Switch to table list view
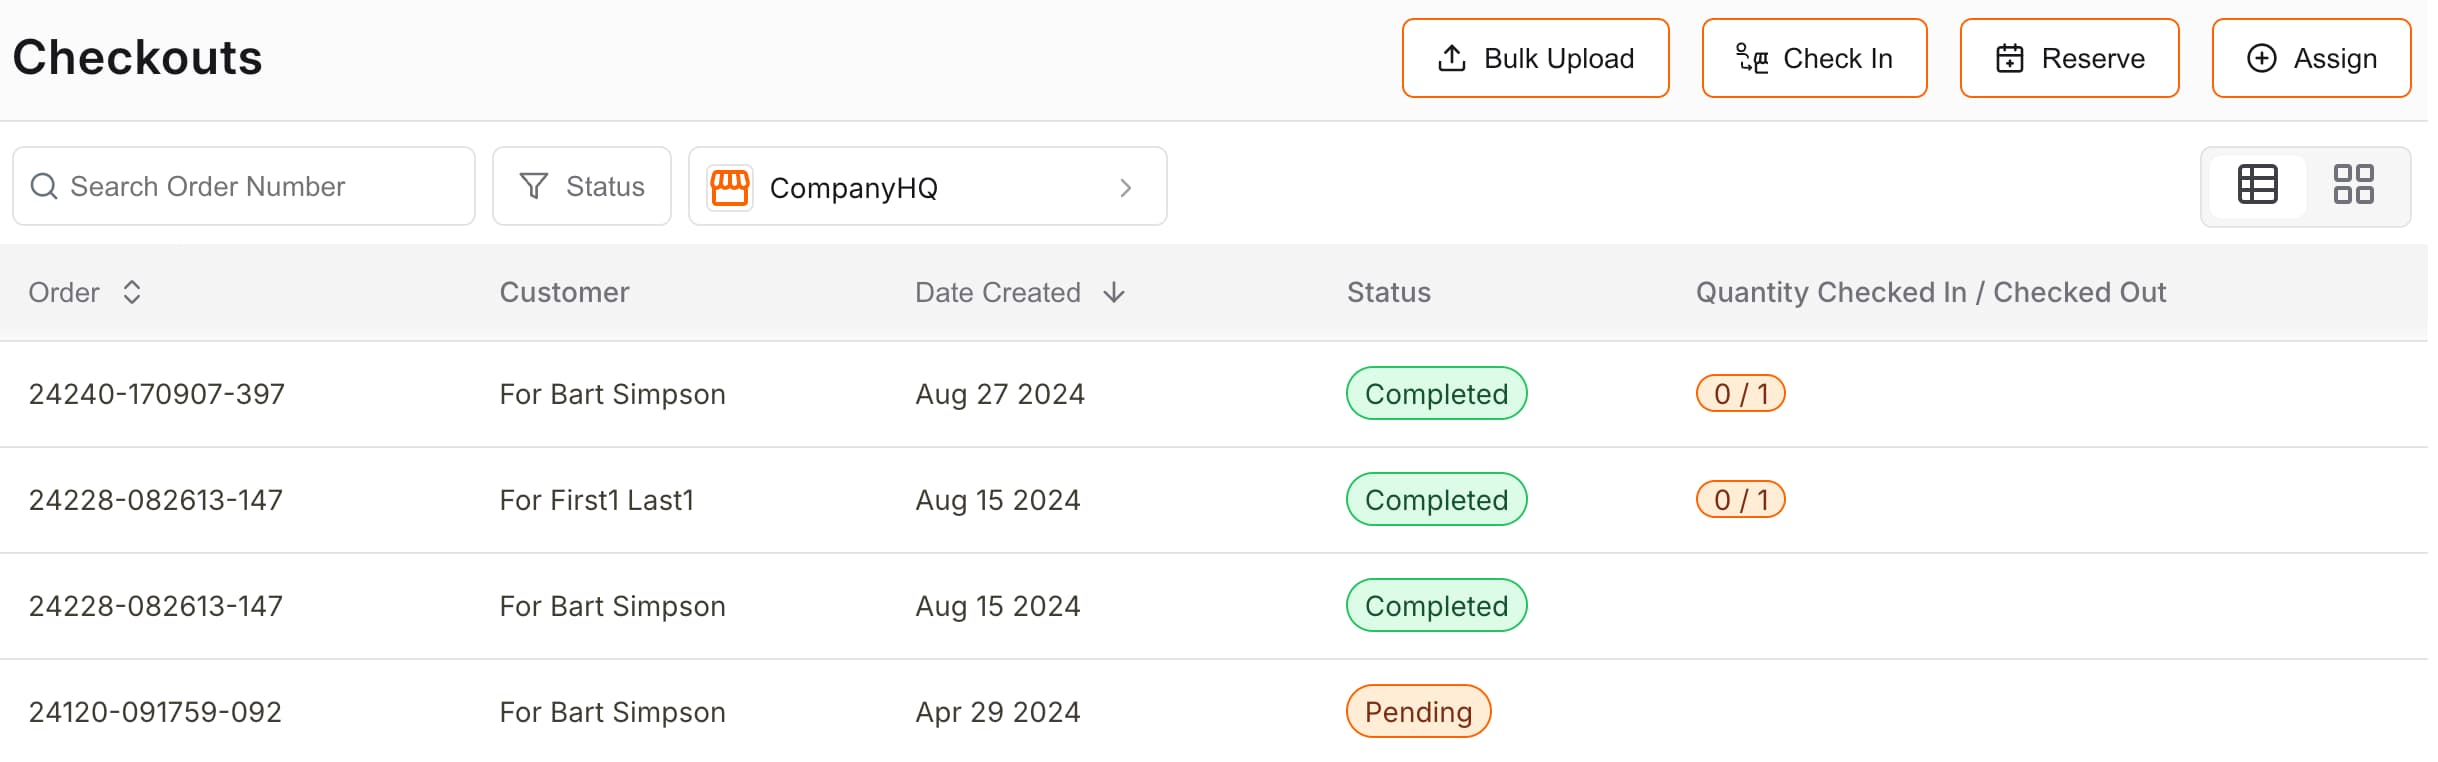The height and width of the screenshot is (762, 2438). tap(2257, 185)
